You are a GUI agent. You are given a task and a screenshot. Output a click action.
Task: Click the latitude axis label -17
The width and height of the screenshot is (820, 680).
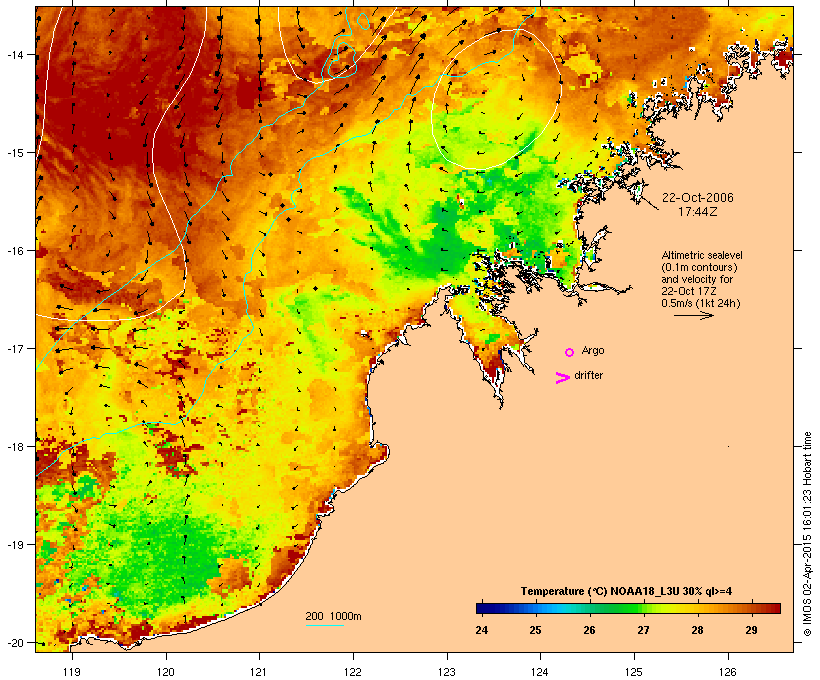(14, 349)
